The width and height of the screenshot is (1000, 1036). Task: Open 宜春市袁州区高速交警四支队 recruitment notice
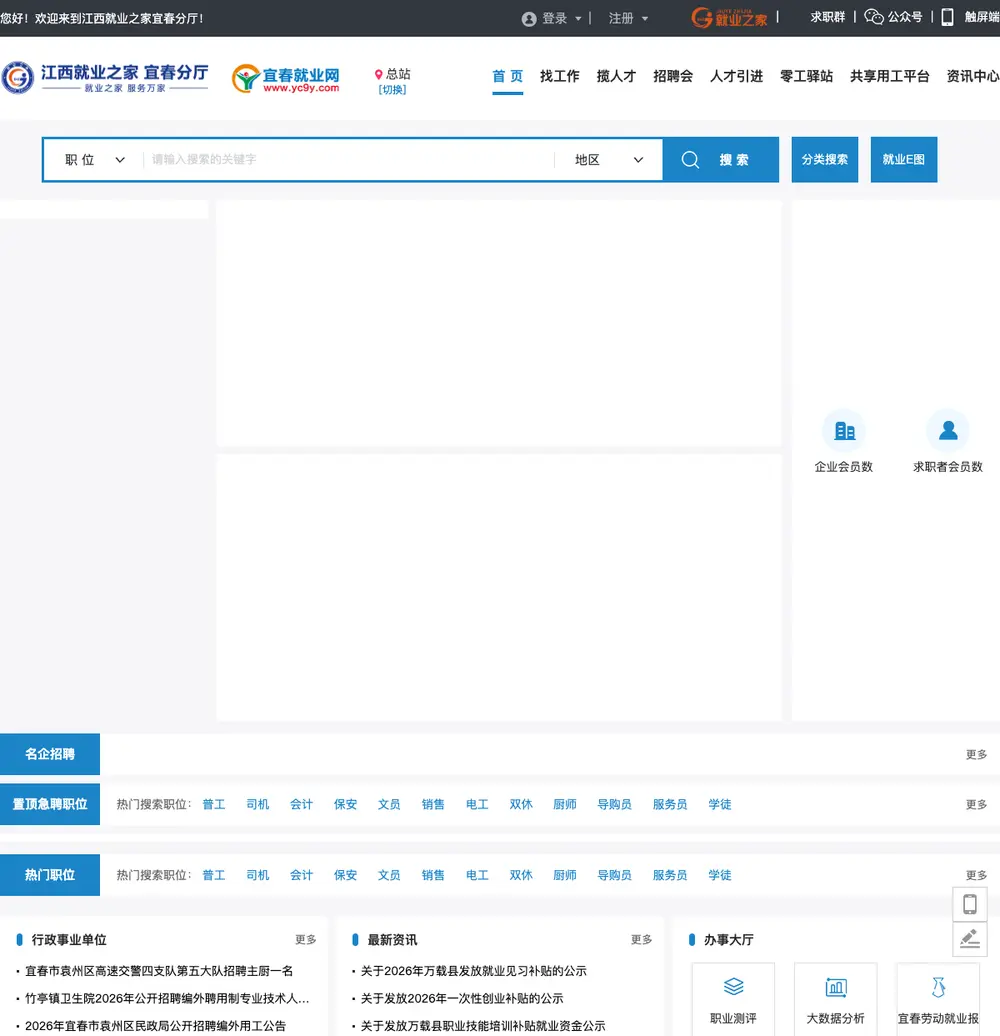[x=159, y=971]
